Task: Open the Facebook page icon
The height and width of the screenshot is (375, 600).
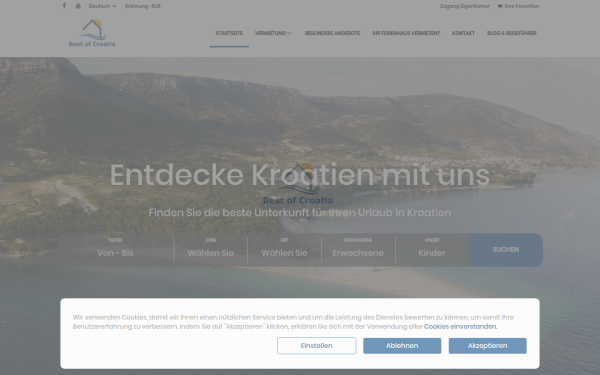Action: coord(64,6)
